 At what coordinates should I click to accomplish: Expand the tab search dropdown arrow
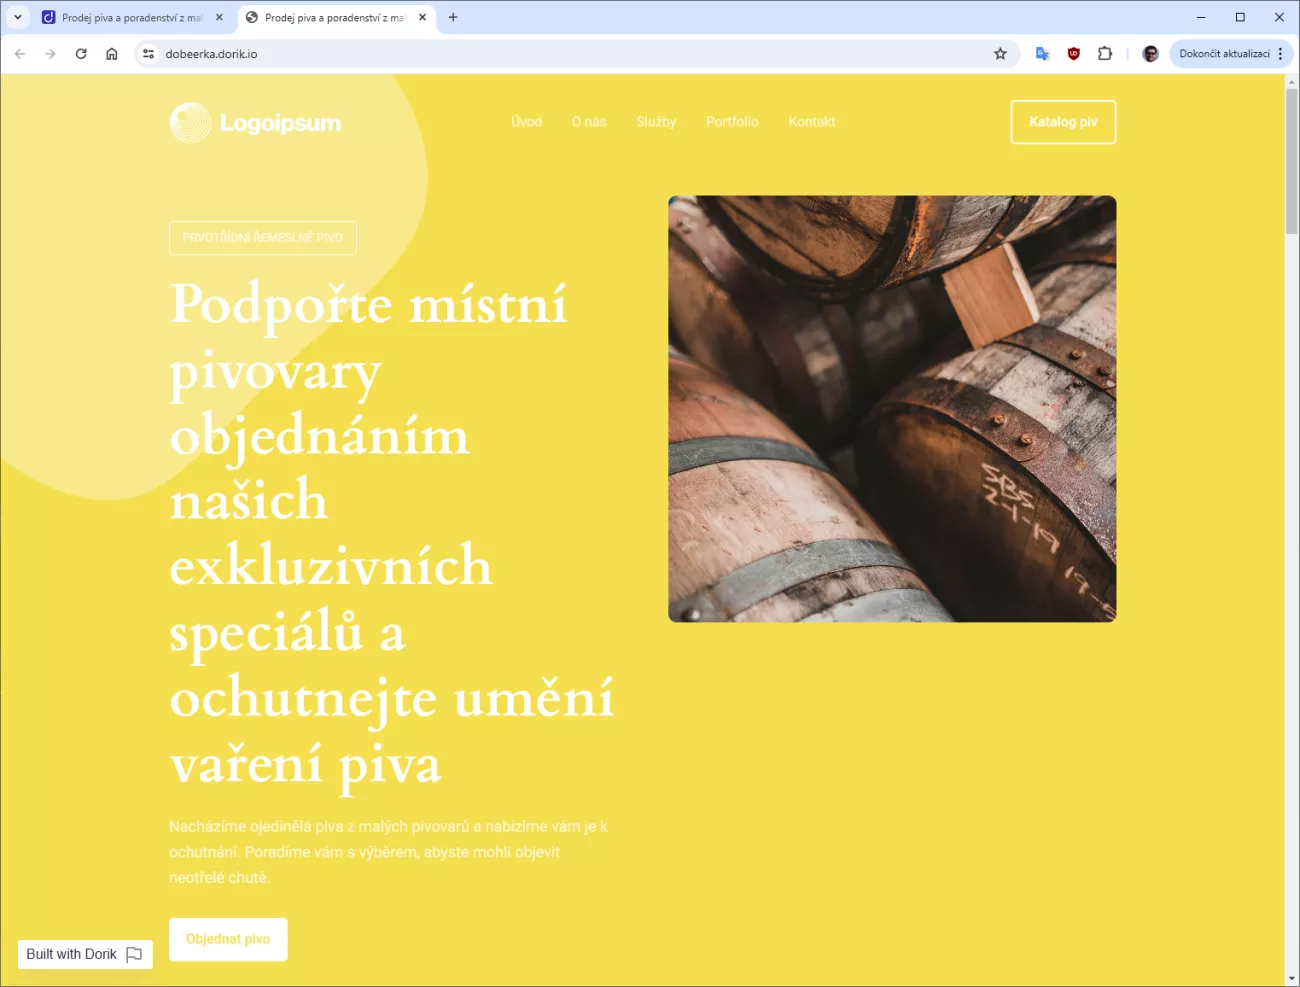[x=18, y=17]
